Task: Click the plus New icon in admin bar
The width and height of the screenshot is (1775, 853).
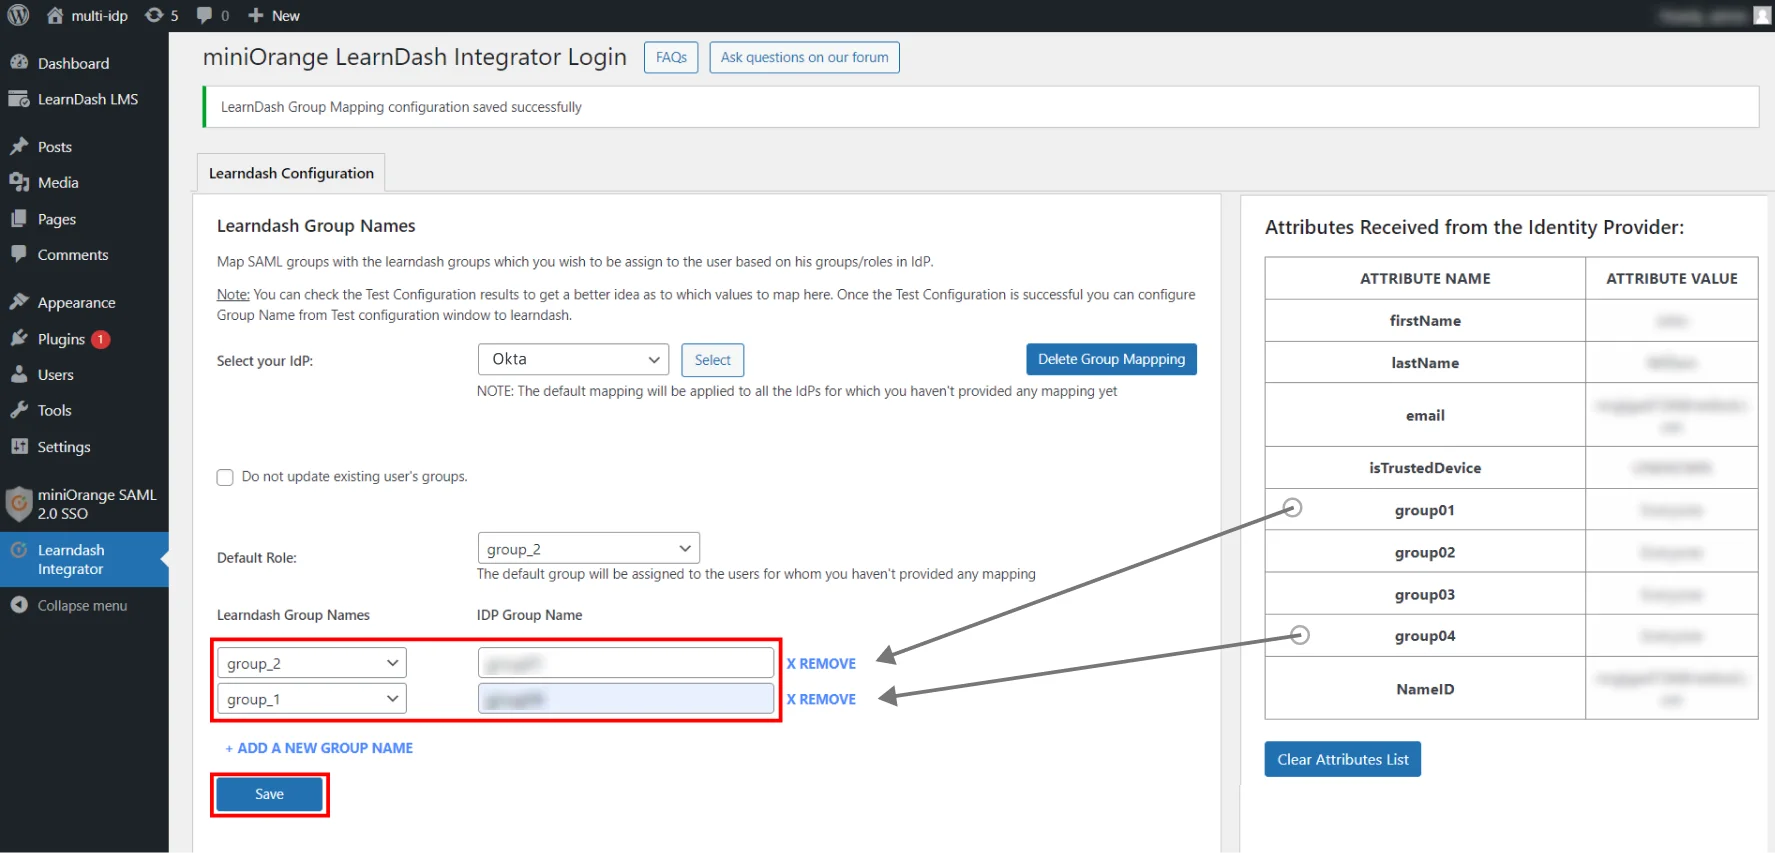Action: 255,15
